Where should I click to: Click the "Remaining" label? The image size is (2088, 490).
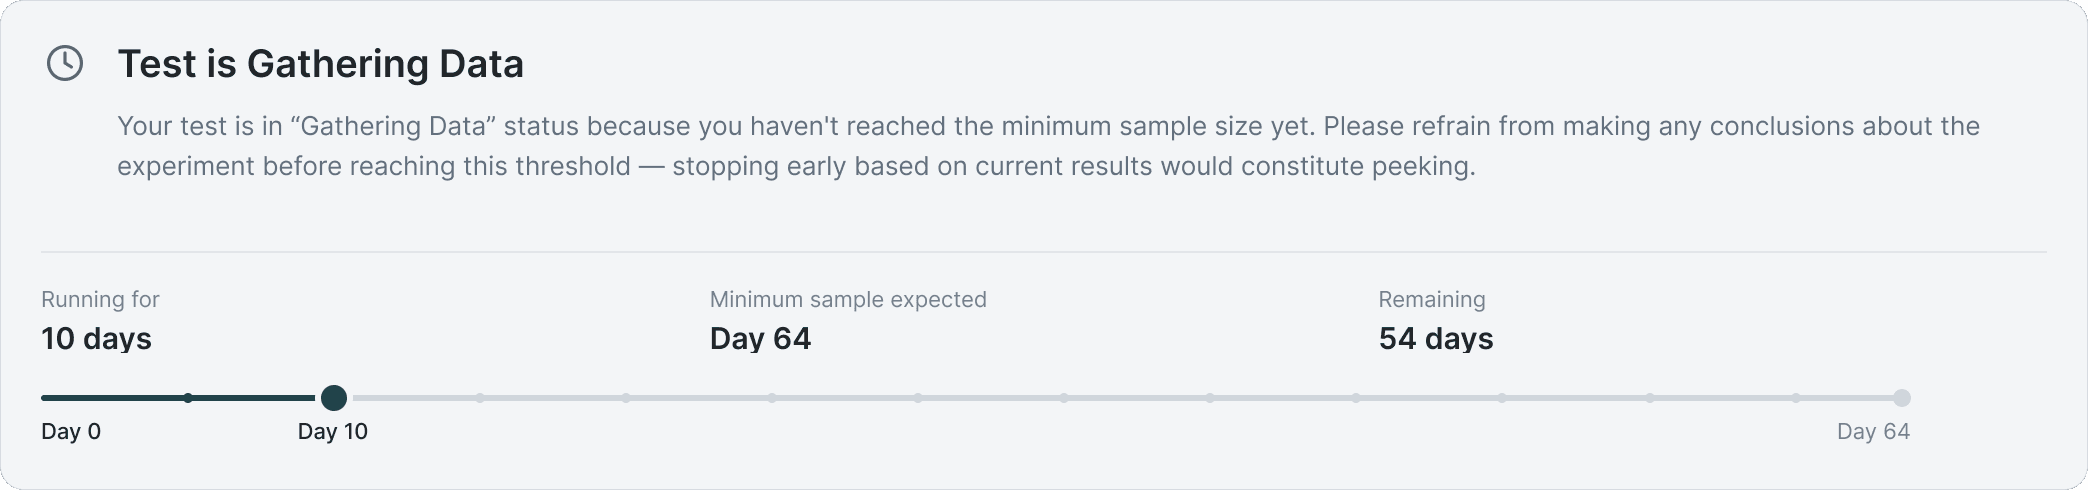(x=1432, y=299)
